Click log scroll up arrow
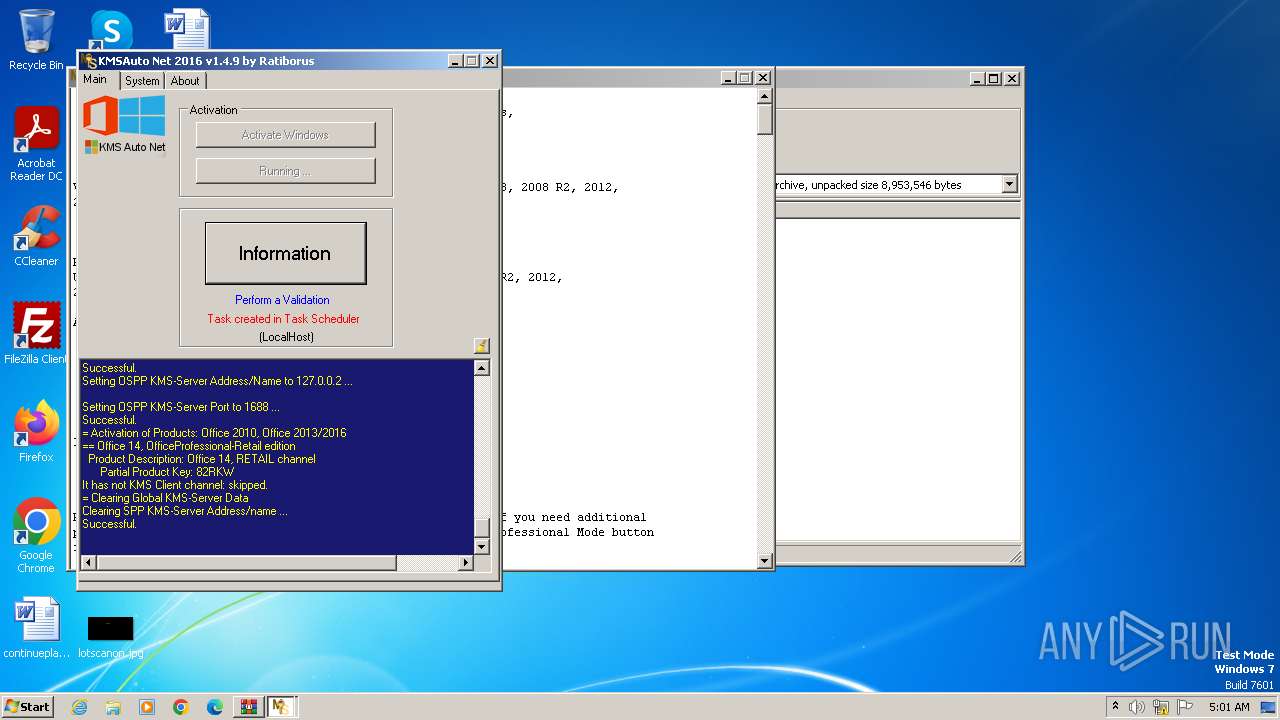This screenshot has width=1280, height=720. pos(482,368)
